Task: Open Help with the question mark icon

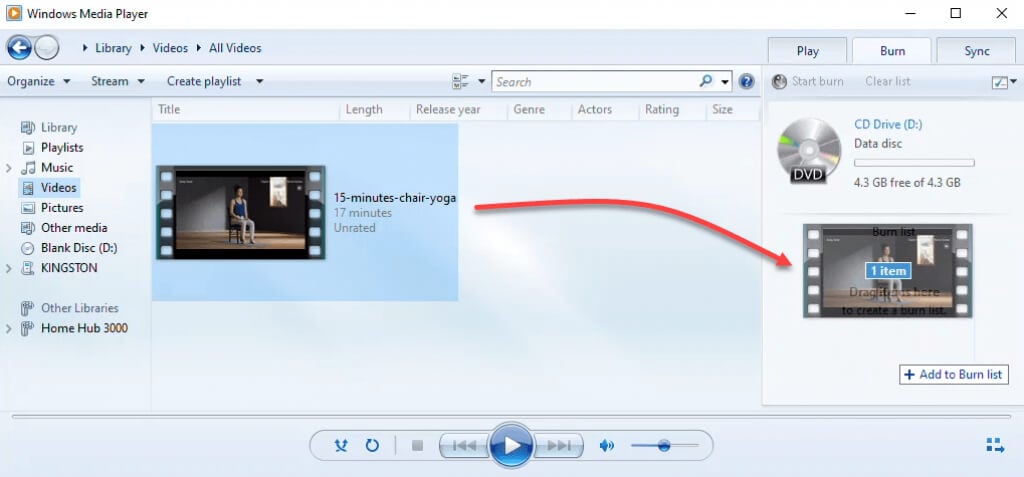Action: (x=746, y=82)
